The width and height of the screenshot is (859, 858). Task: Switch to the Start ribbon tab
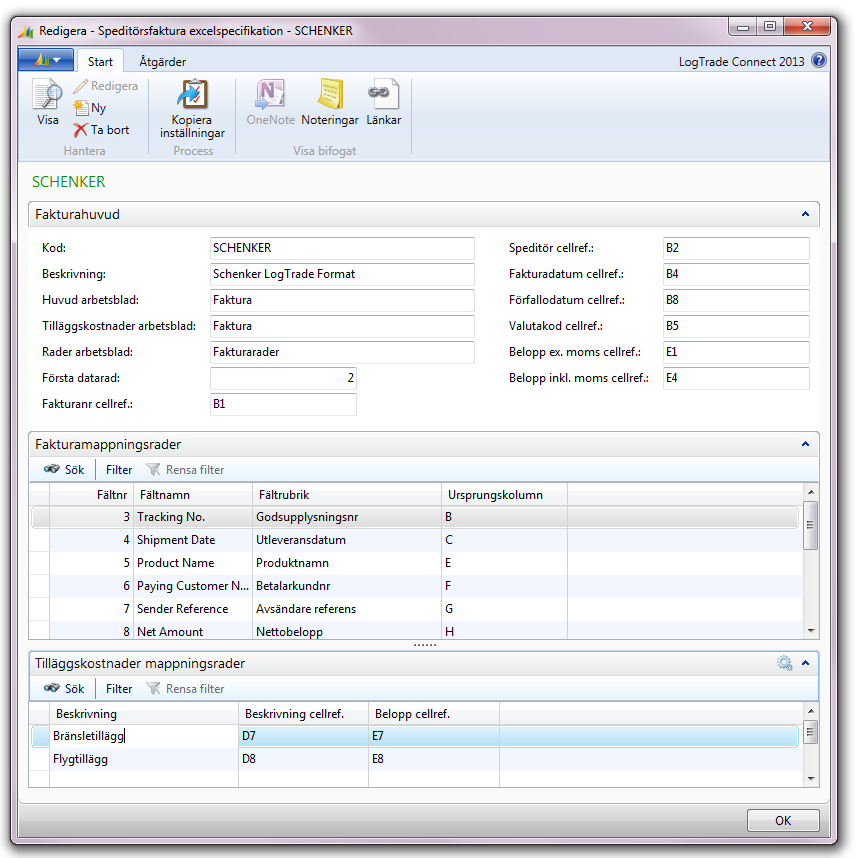(100, 61)
